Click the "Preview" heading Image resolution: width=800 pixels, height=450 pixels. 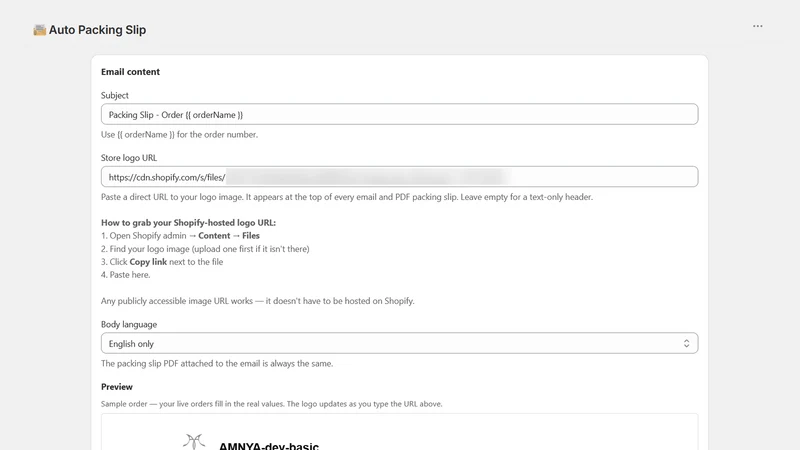[x=117, y=387]
